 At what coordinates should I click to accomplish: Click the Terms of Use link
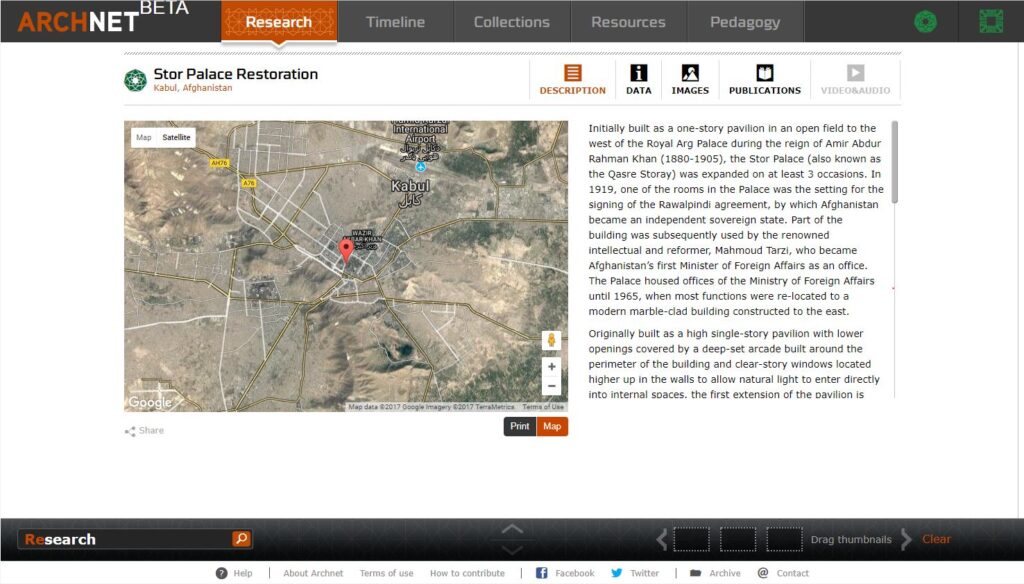click(386, 573)
